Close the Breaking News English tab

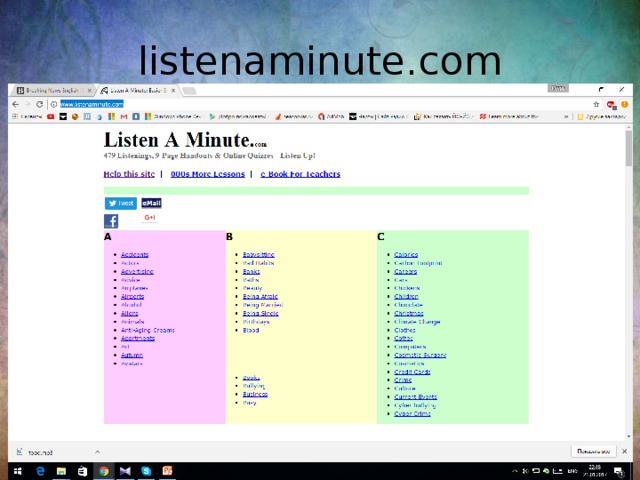89,91
